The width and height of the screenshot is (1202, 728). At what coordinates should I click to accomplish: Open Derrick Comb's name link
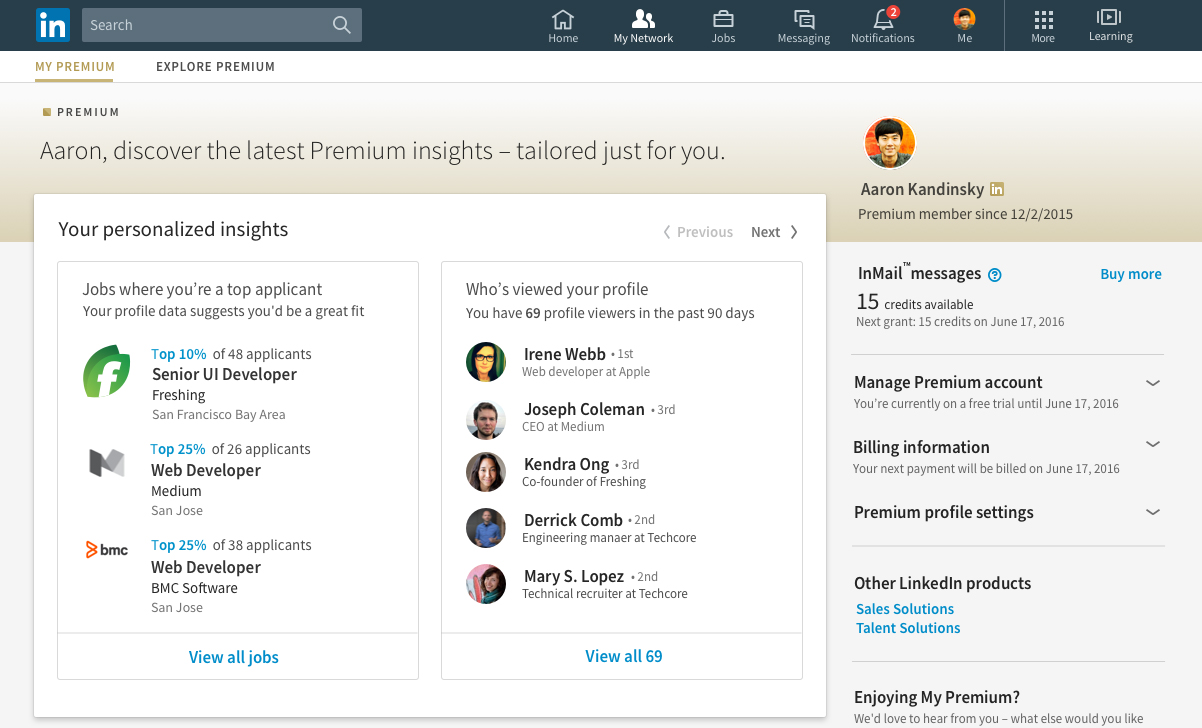click(x=573, y=520)
